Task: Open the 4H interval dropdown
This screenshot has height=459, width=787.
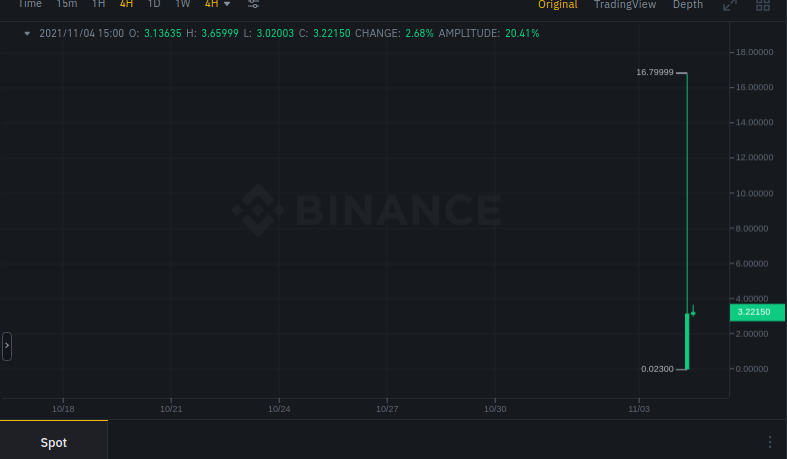Action: coord(217,4)
